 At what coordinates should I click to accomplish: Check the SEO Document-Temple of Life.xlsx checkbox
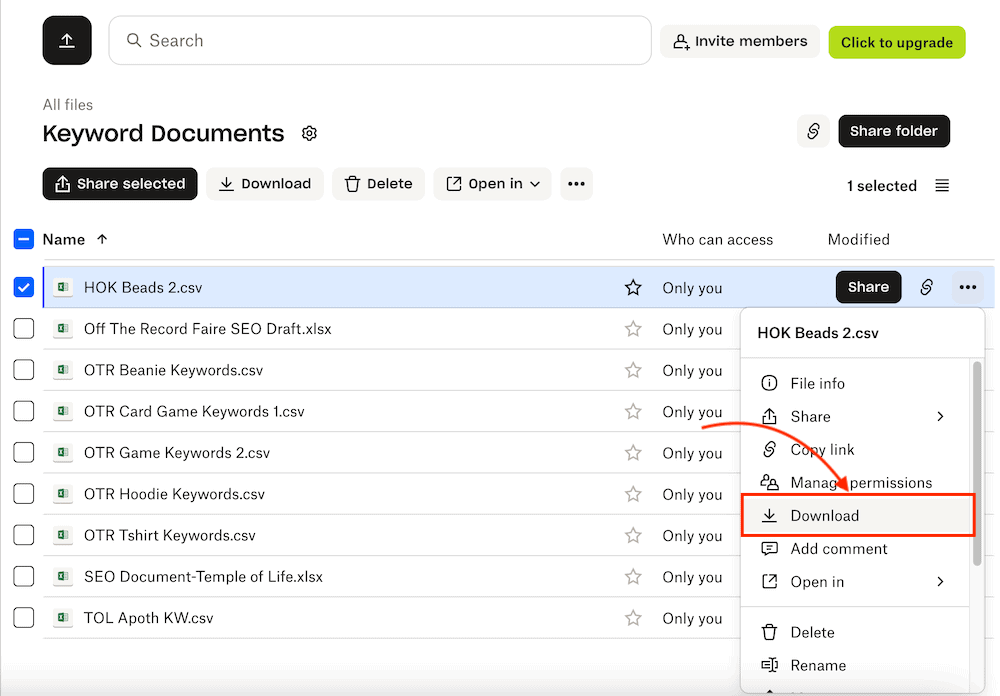24,576
